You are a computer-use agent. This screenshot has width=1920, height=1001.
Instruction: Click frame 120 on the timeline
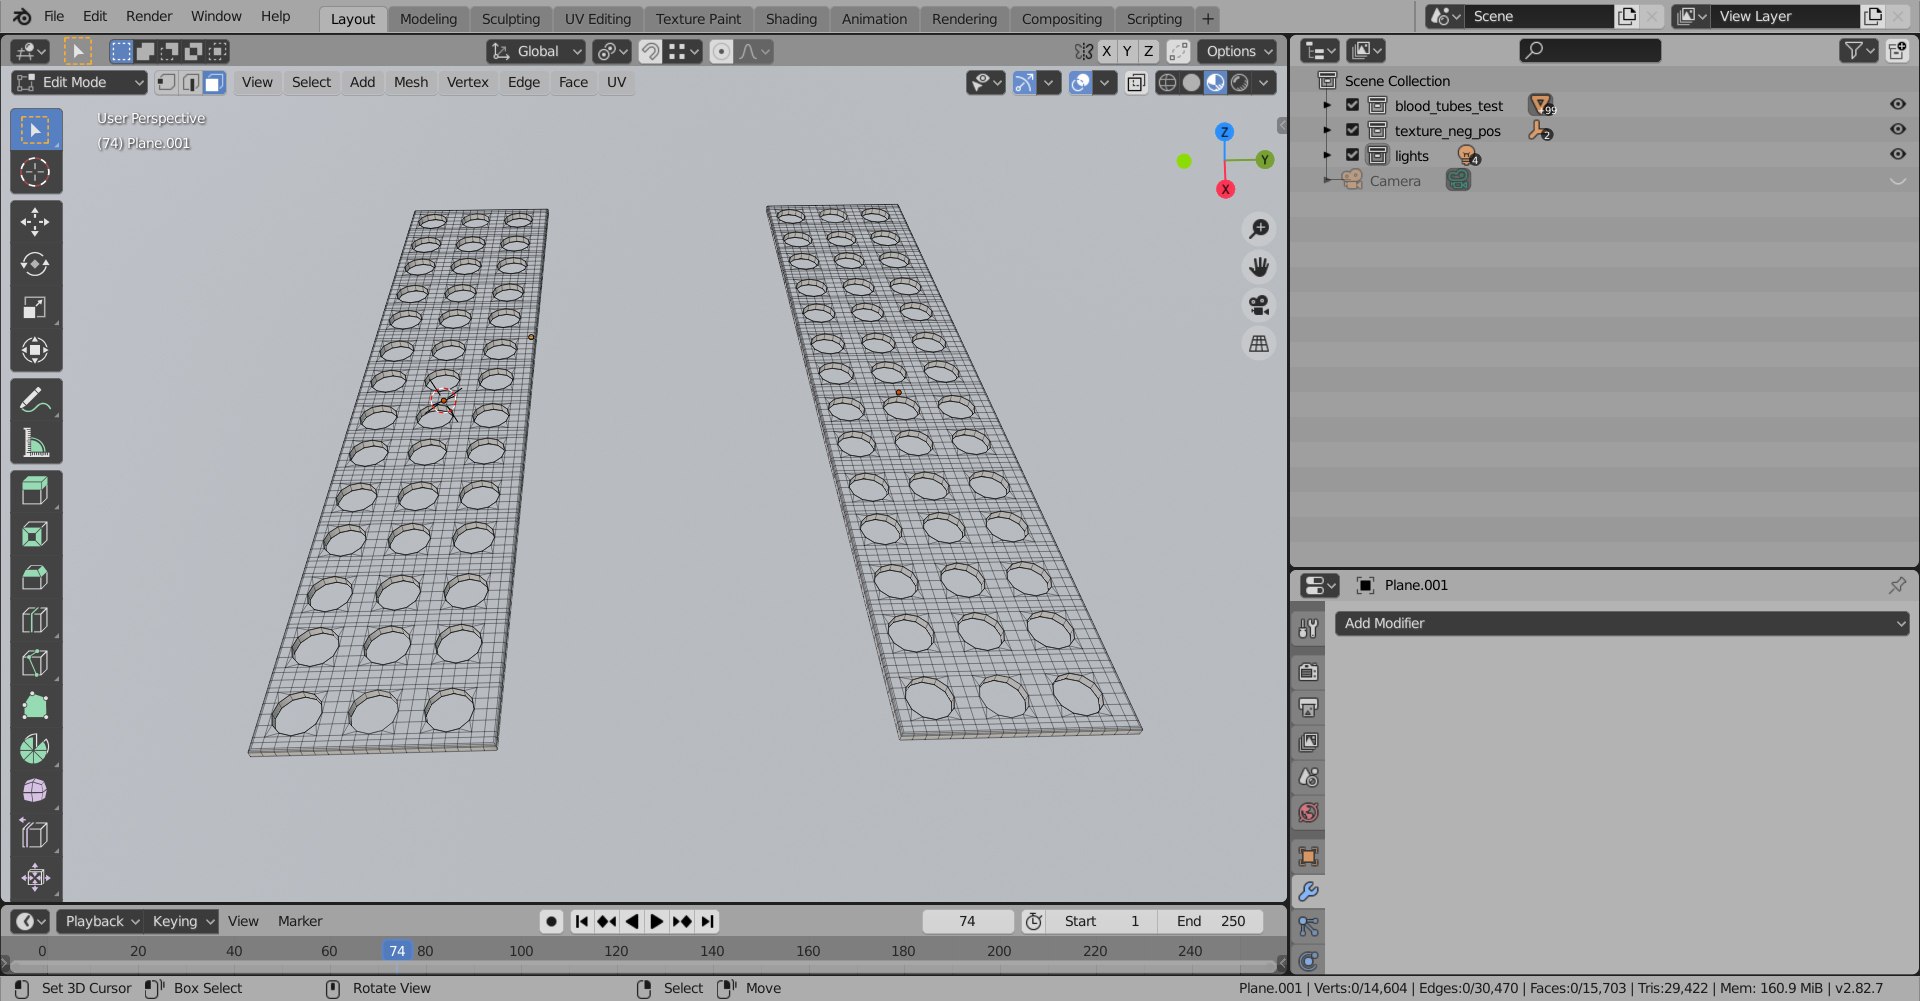click(x=616, y=951)
